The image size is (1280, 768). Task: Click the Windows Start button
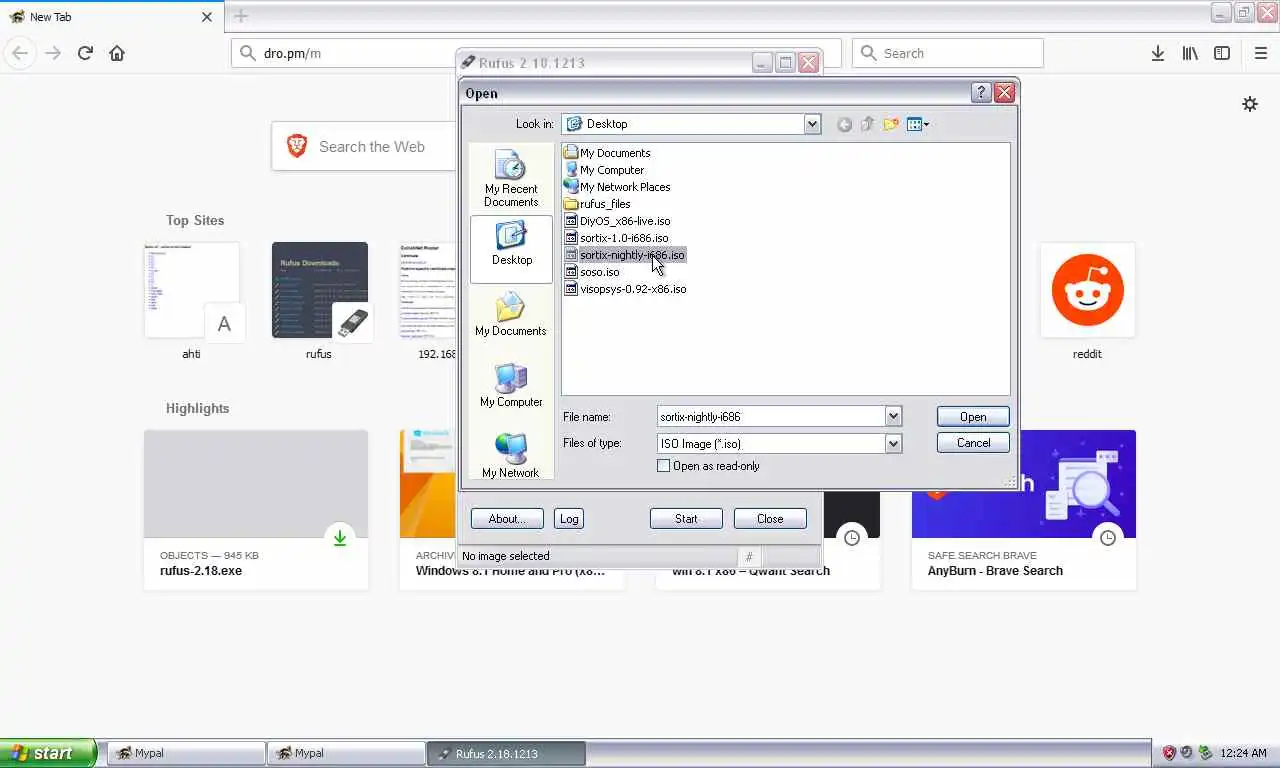point(48,753)
